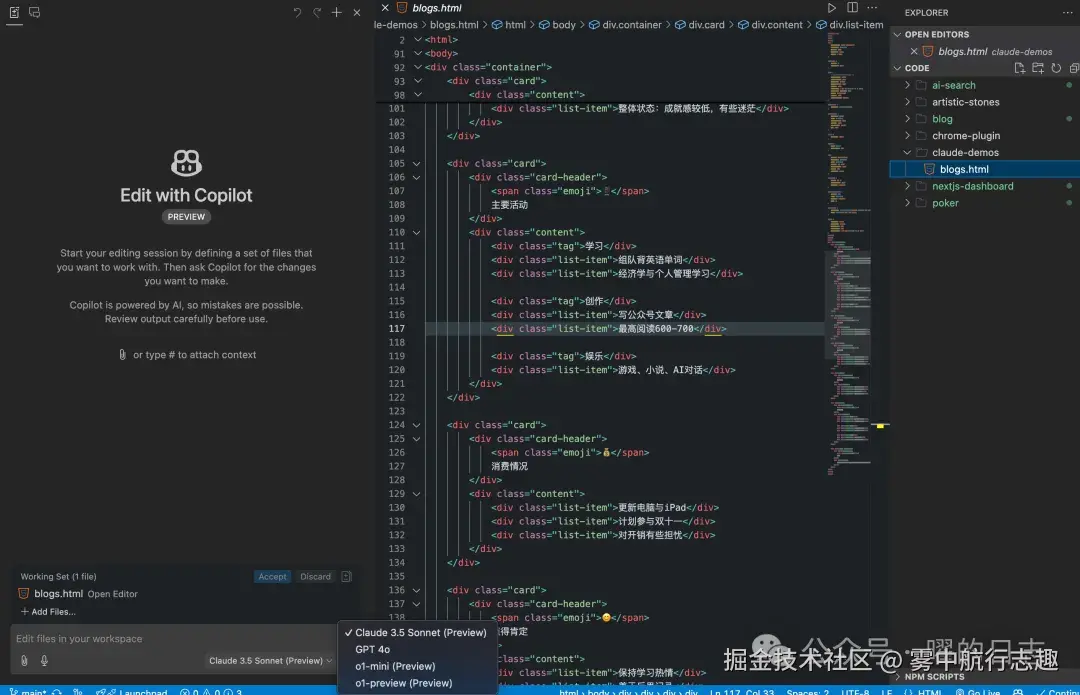Open blogs.html from the working set
This screenshot has height=695, width=1080.
pos(59,594)
